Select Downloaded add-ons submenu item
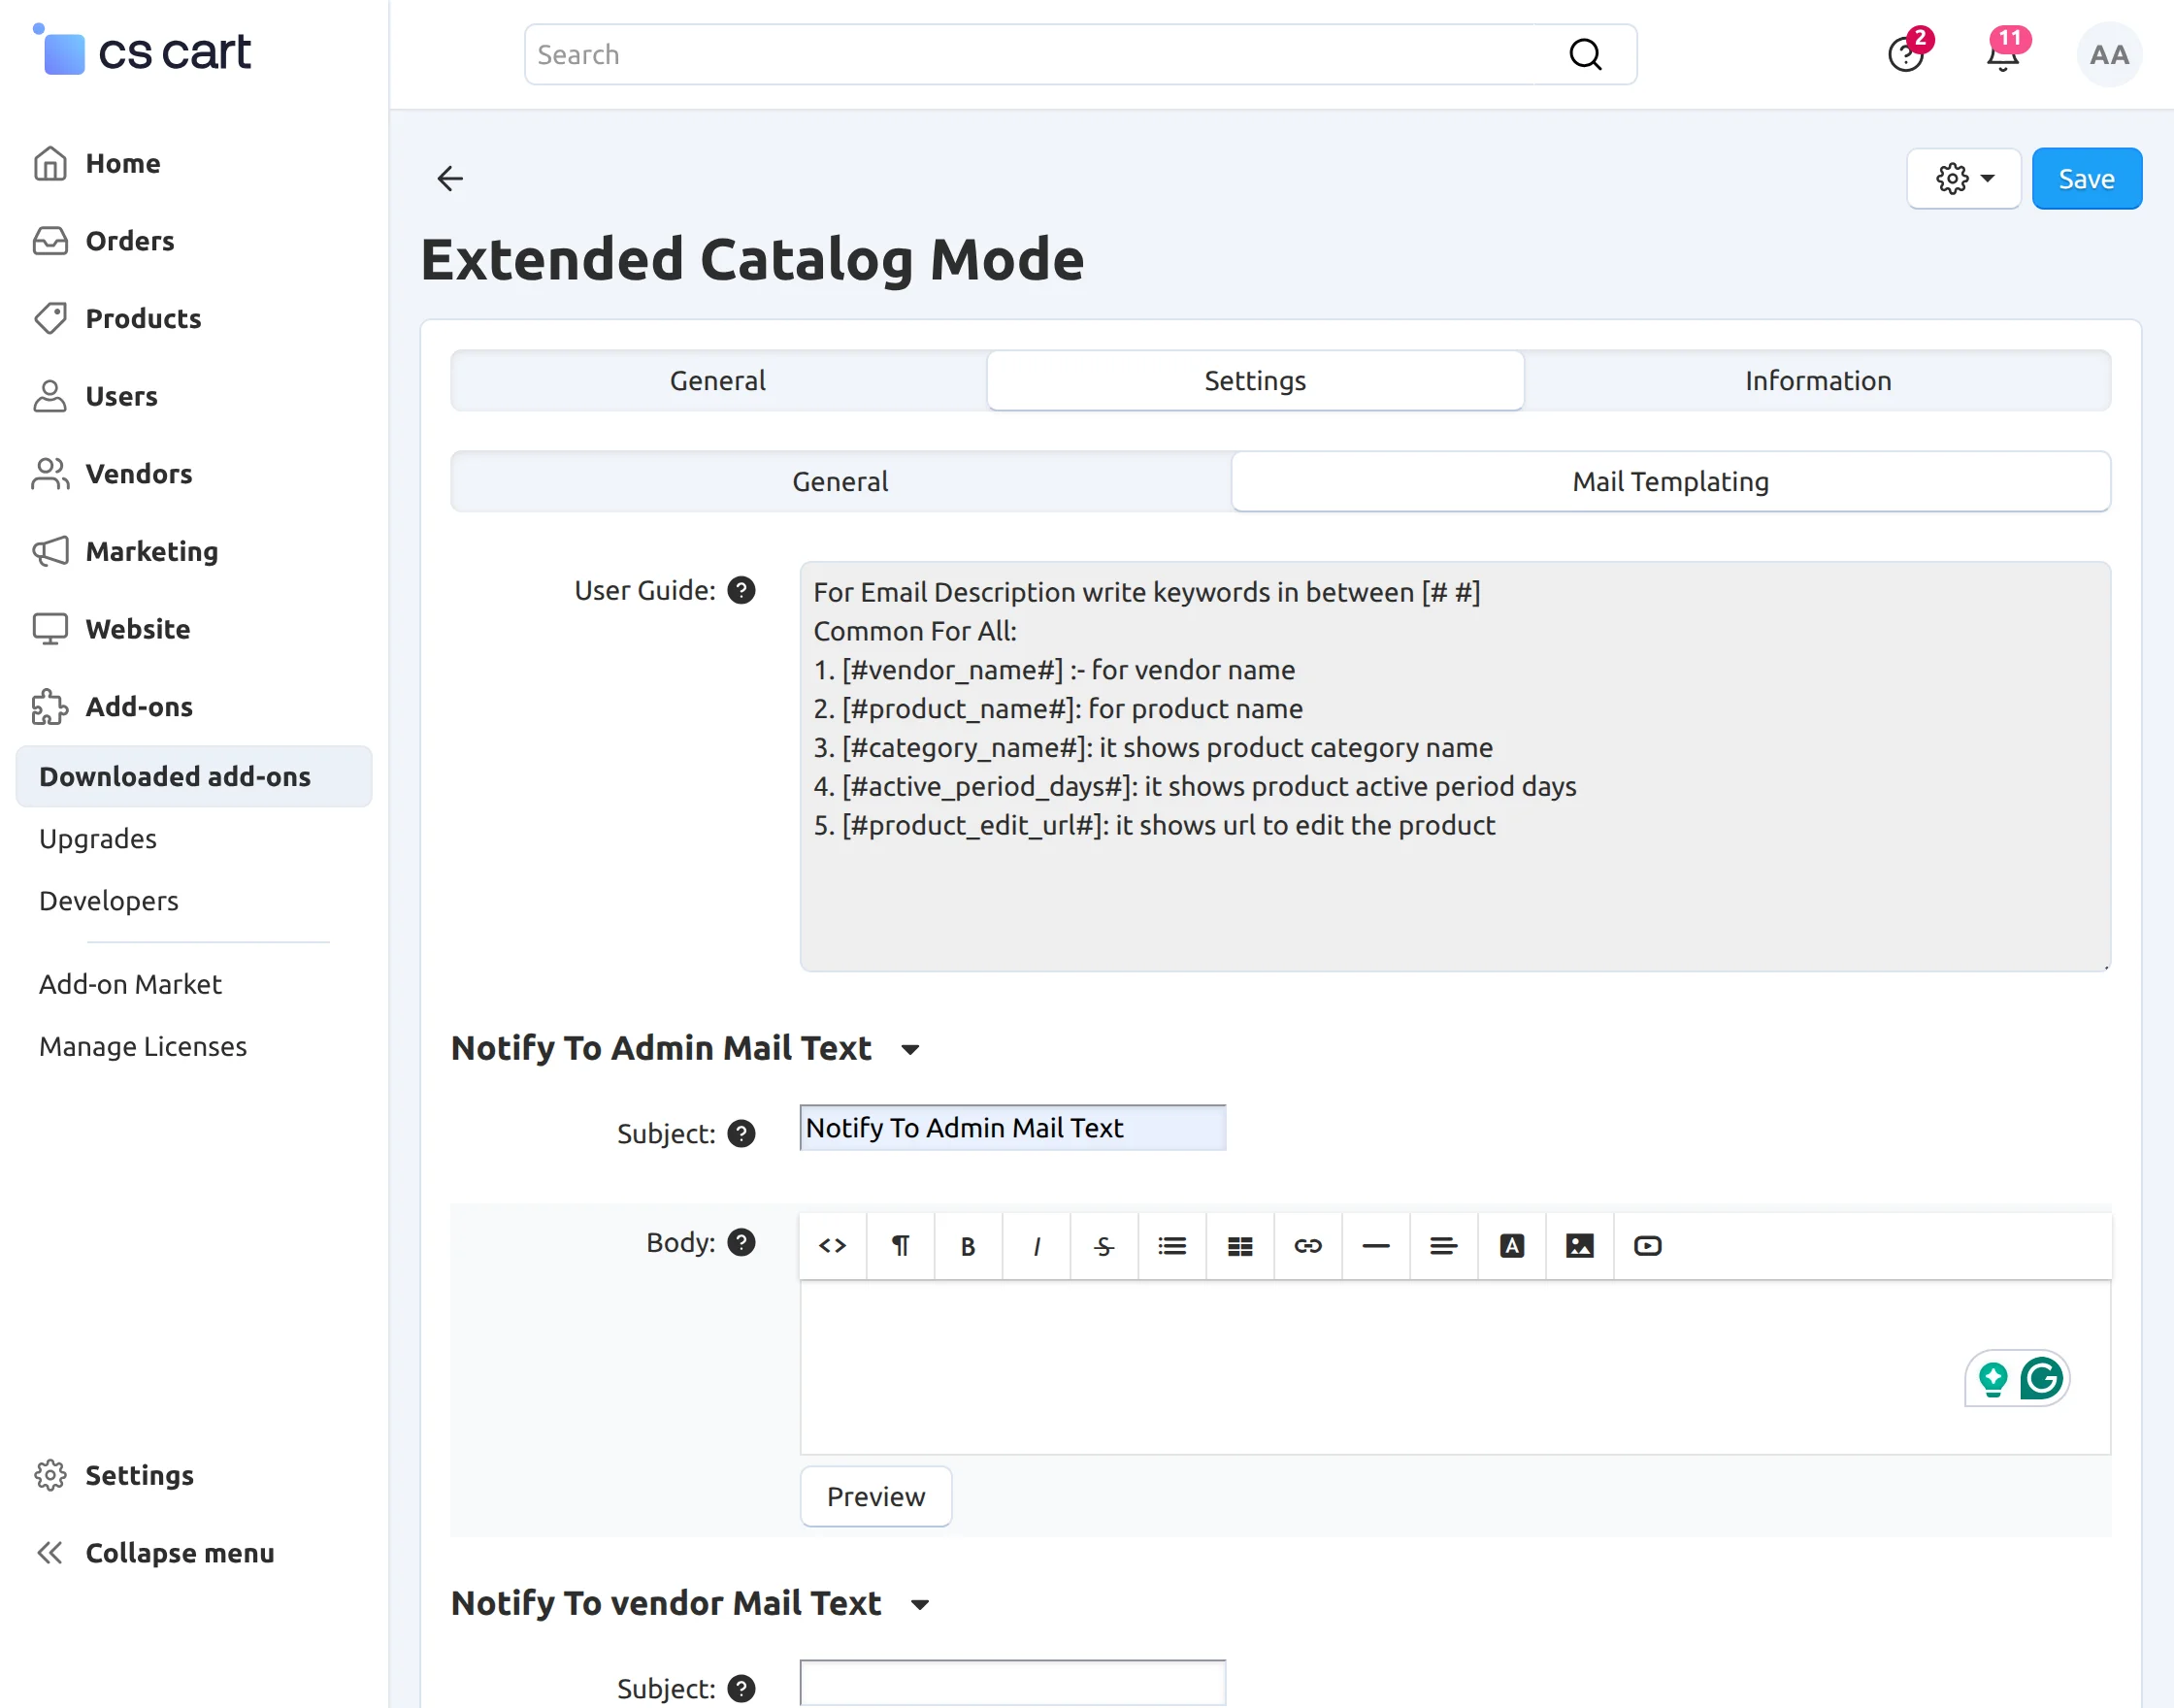This screenshot has height=1708, width=2174. (194, 777)
